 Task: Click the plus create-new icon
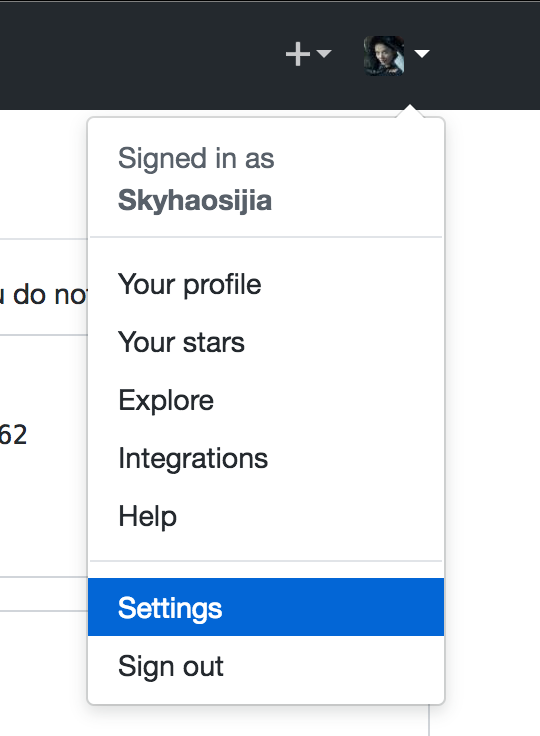pyautogui.click(x=298, y=54)
